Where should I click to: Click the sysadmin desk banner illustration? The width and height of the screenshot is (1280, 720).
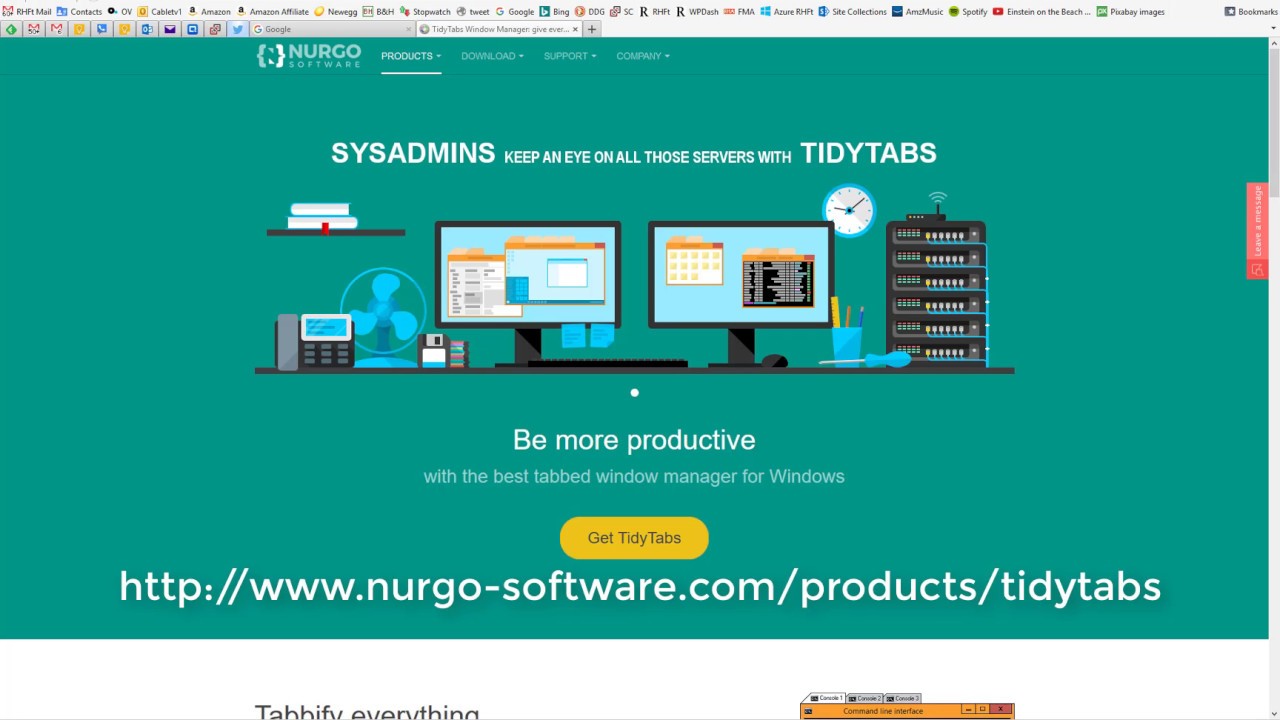coord(634,278)
